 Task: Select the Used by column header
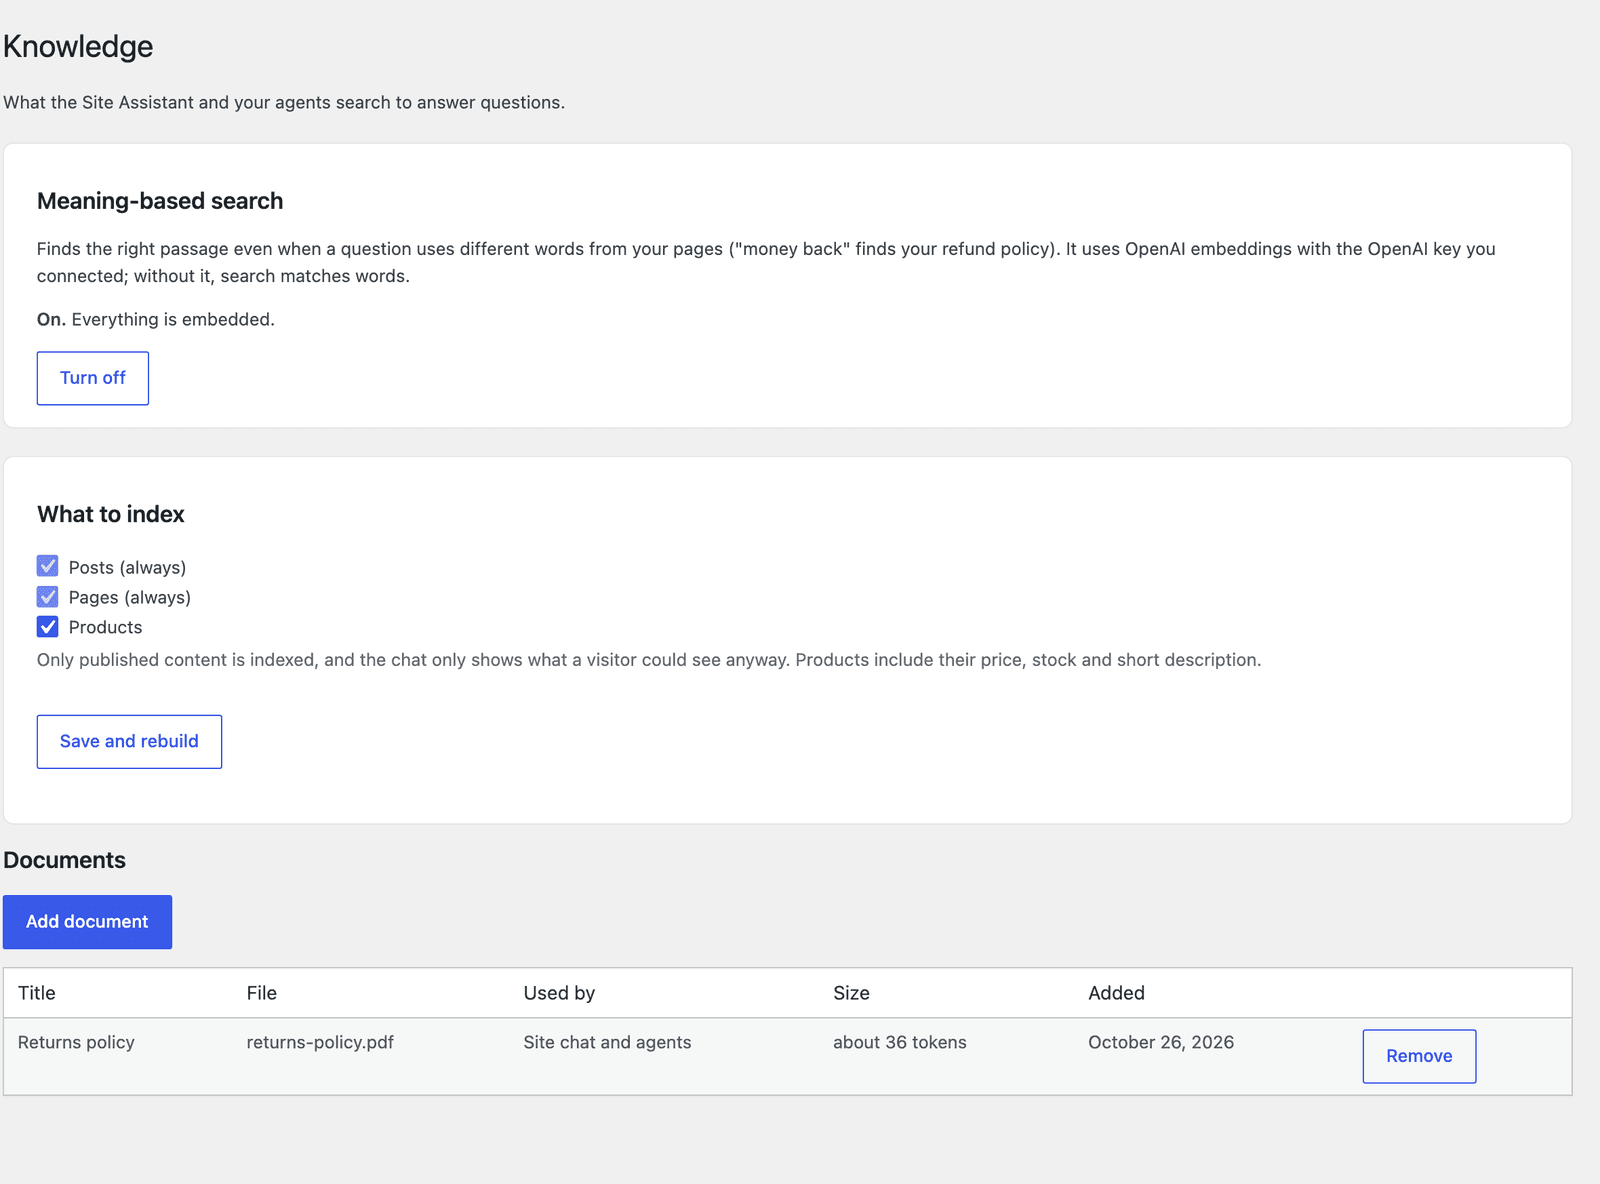[x=559, y=993]
